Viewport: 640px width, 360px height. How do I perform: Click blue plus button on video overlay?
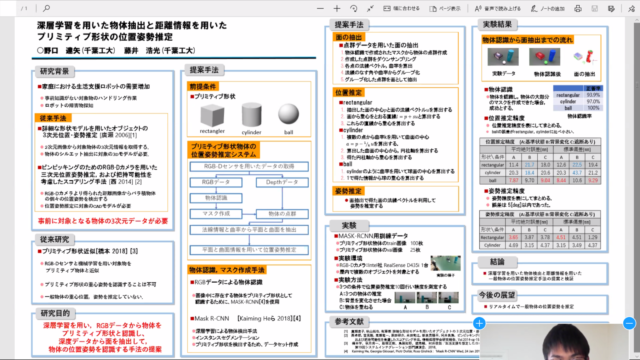[x=479, y=323]
